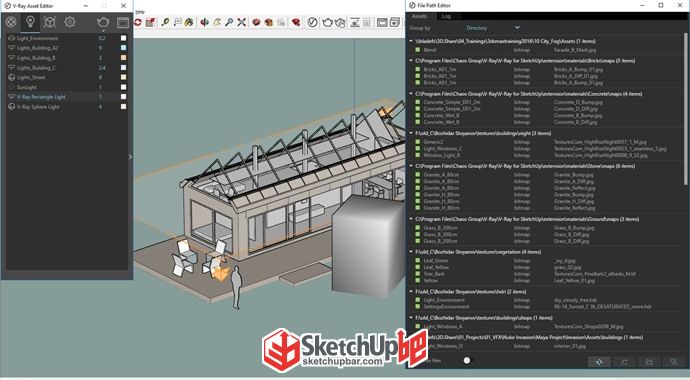The height and width of the screenshot is (380, 690).
Task: Select the Materials sphere icon in Asset Editor
Action: 11,22
